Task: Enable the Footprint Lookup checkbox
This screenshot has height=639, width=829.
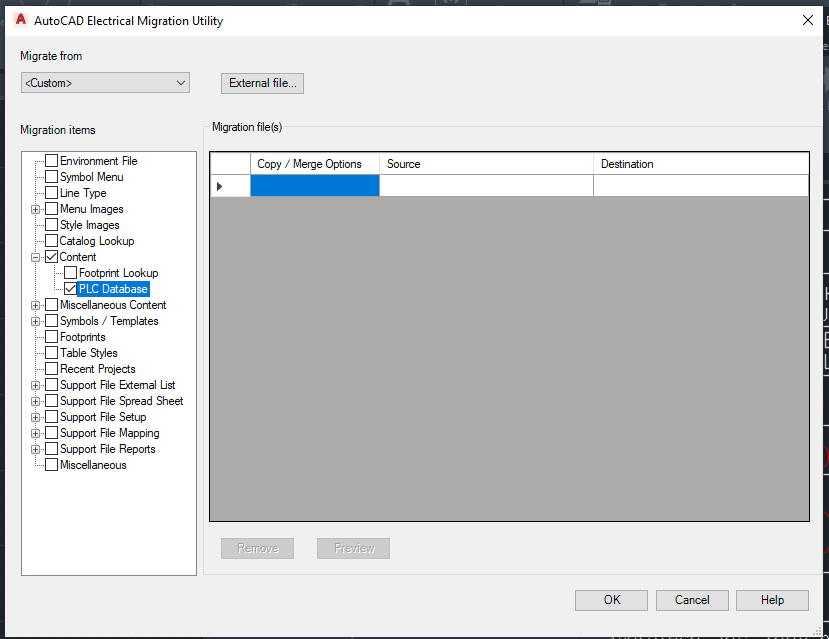Action: click(x=70, y=273)
